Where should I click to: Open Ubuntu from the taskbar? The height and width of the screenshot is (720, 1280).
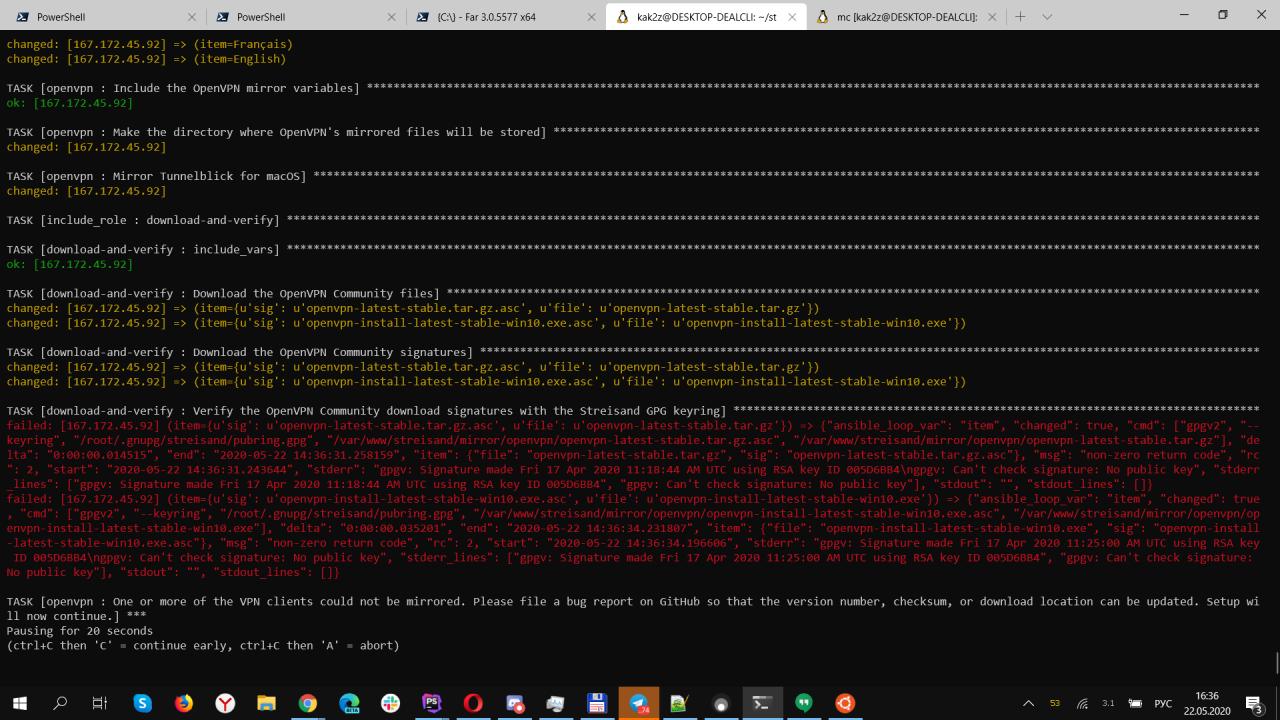coord(845,703)
